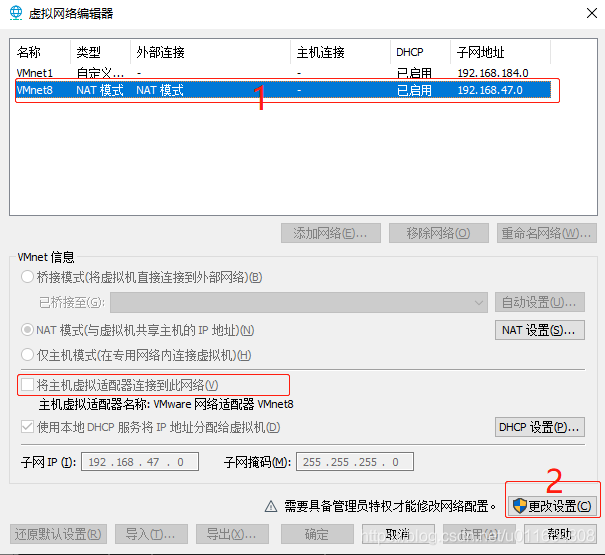
Task: Click subnet address 192.168.184.0 cell
Action: coord(493,73)
